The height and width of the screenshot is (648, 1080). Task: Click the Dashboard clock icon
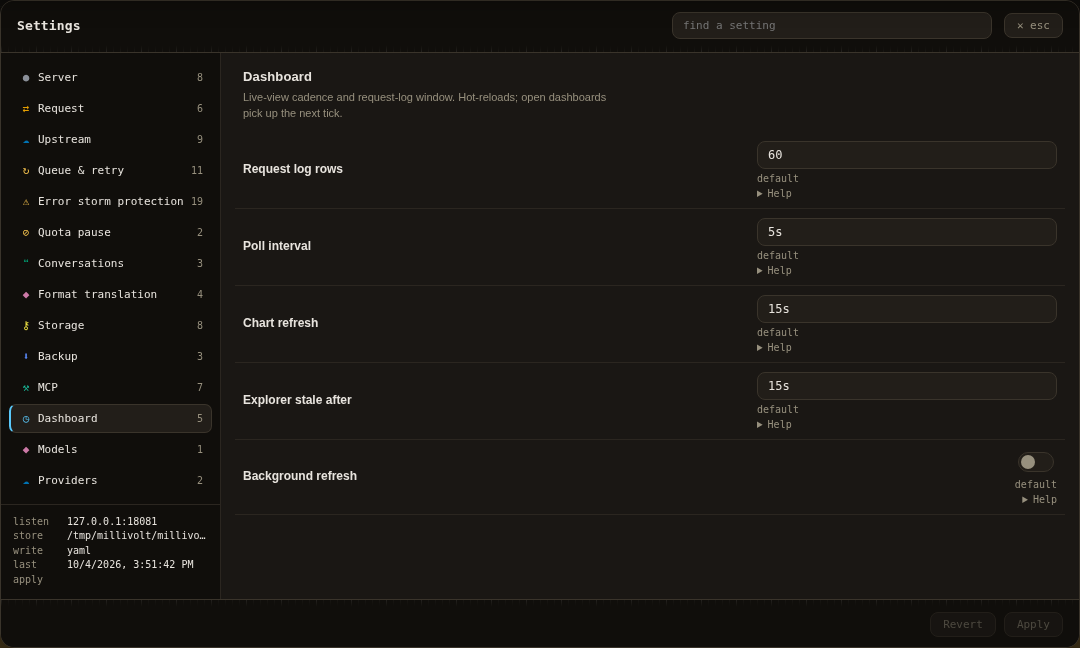point(25,419)
